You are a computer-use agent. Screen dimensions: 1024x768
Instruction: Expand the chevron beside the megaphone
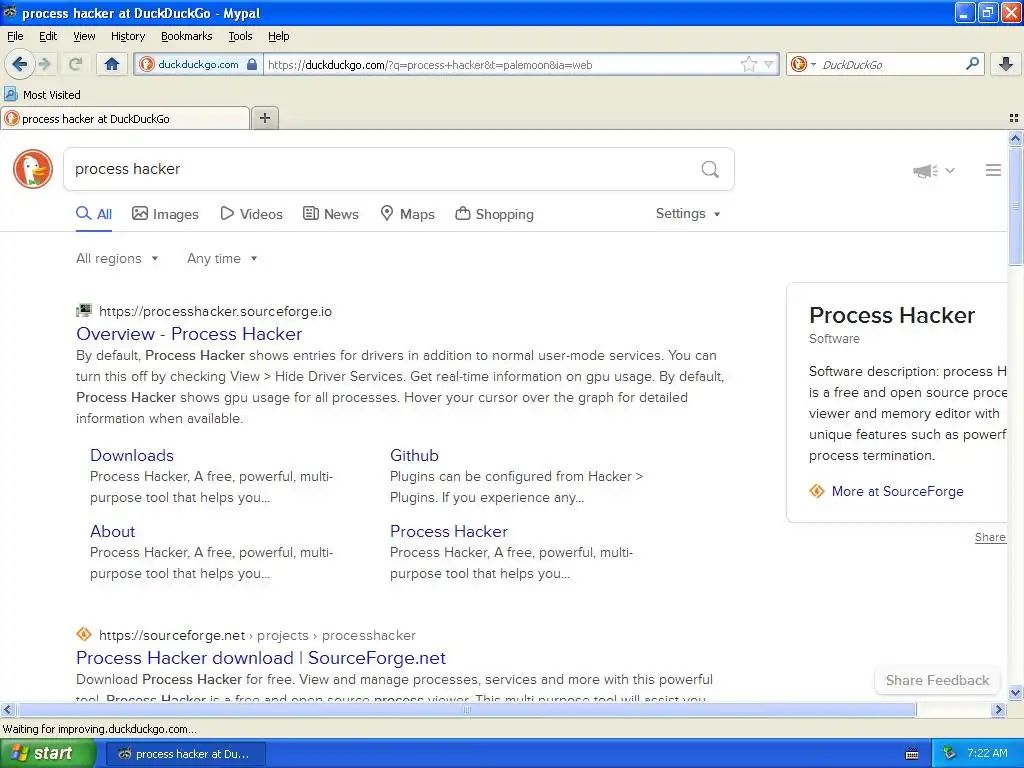(x=950, y=170)
